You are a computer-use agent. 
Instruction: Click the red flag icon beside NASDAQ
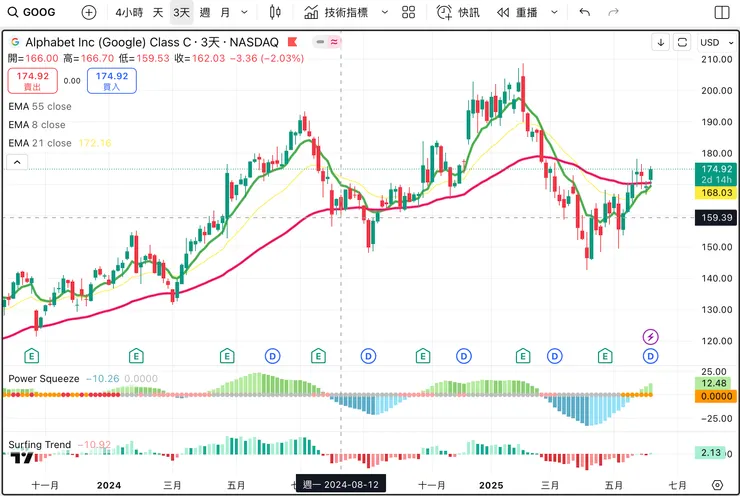click(293, 42)
